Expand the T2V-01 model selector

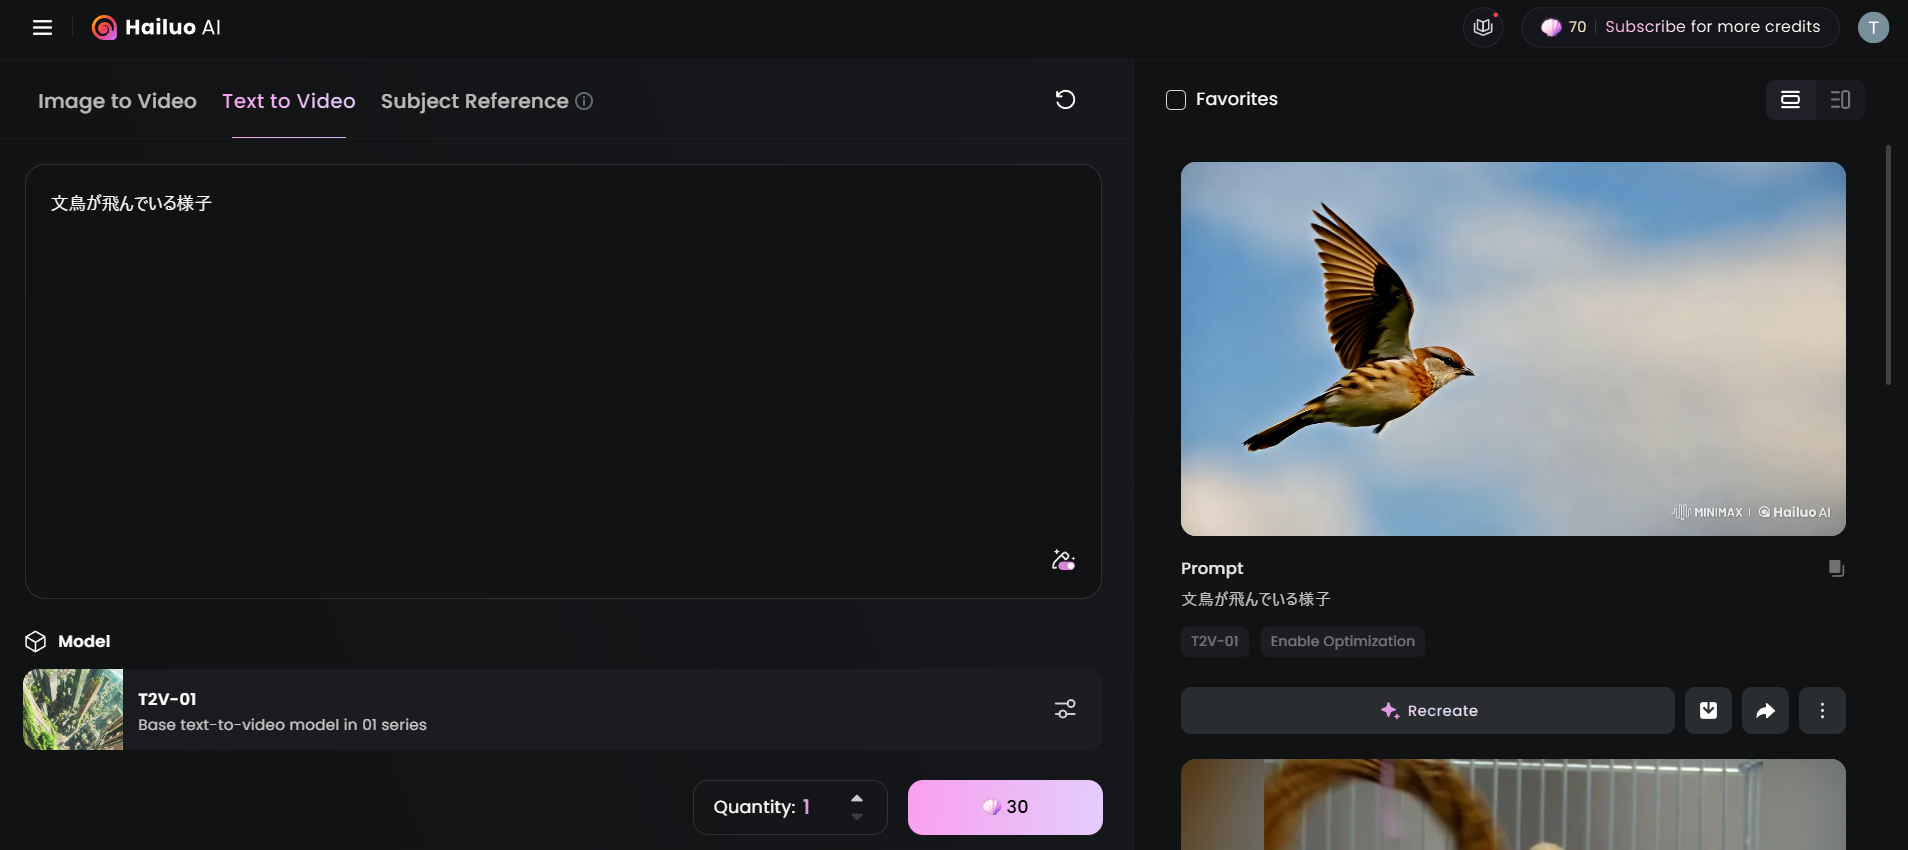click(x=563, y=709)
